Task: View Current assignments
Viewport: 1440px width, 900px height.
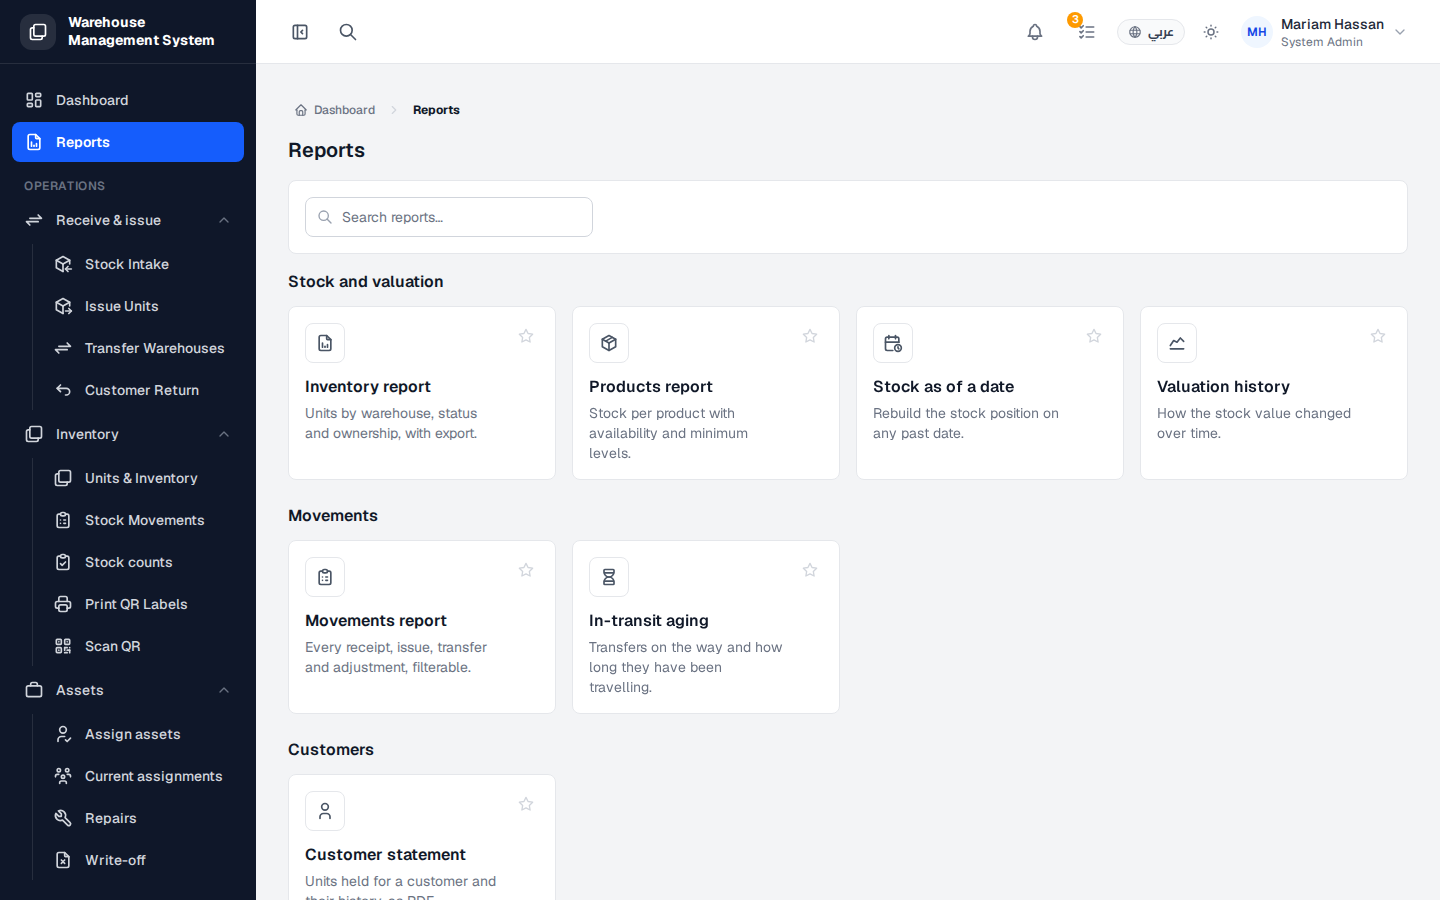Action: (x=142, y=776)
